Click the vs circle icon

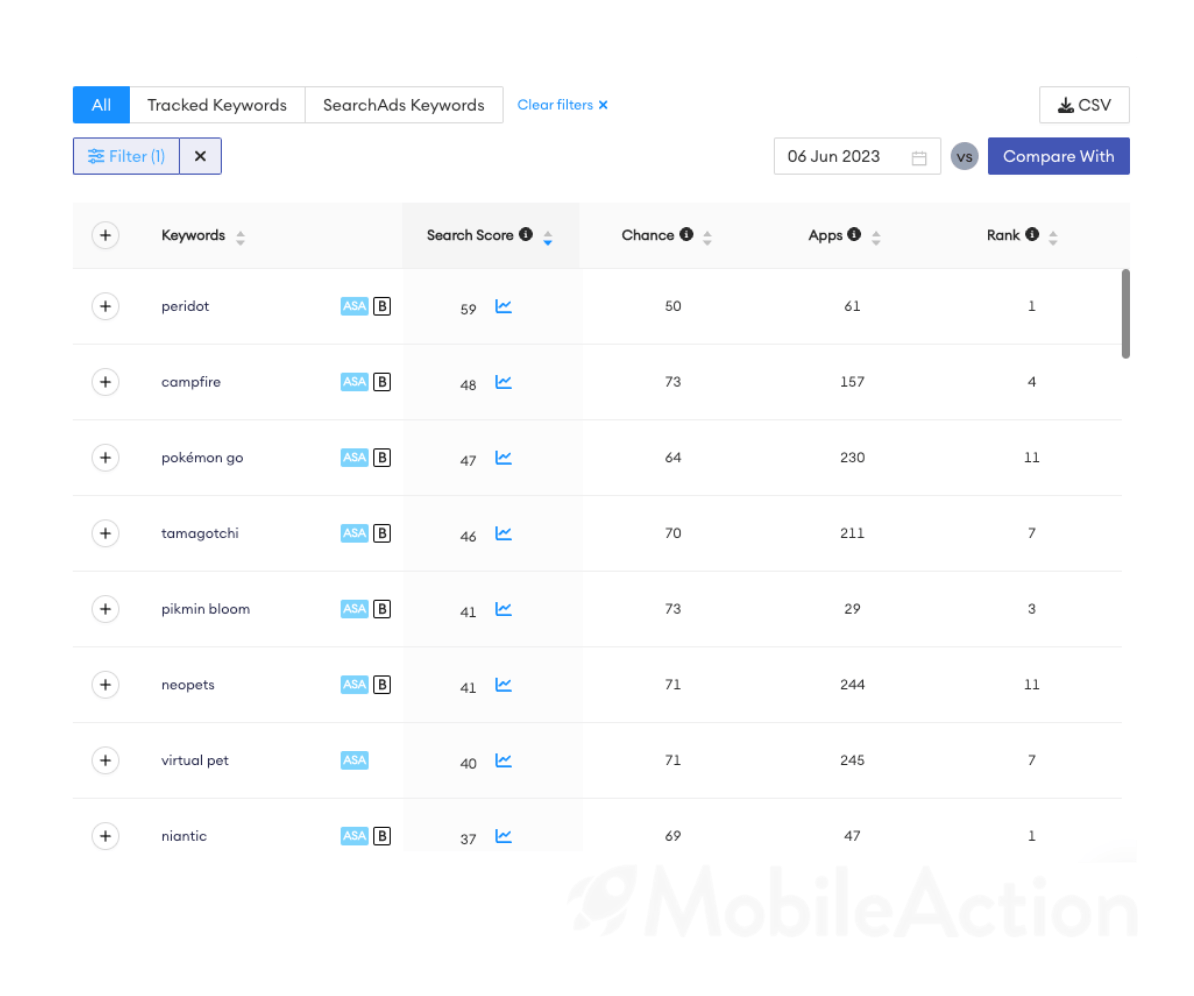tap(964, 157)
